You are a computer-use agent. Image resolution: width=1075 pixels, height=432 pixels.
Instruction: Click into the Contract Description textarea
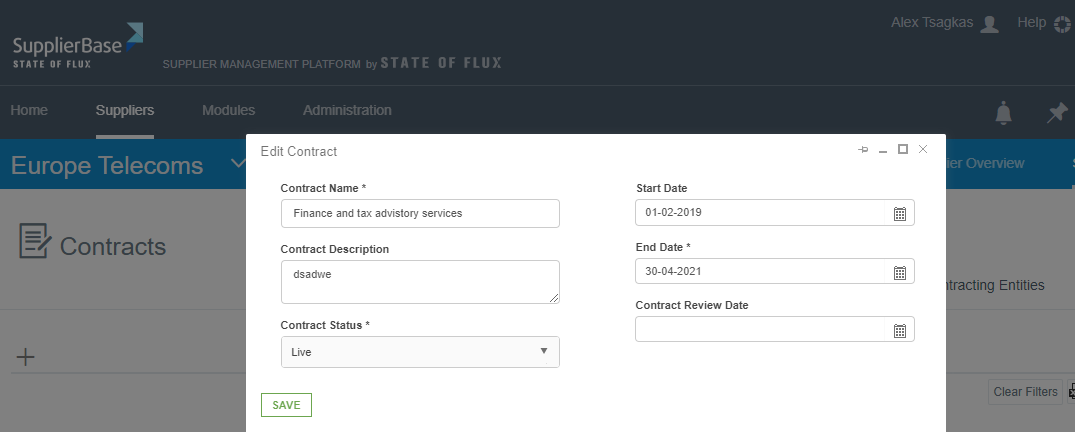click(x=420, y=281)
